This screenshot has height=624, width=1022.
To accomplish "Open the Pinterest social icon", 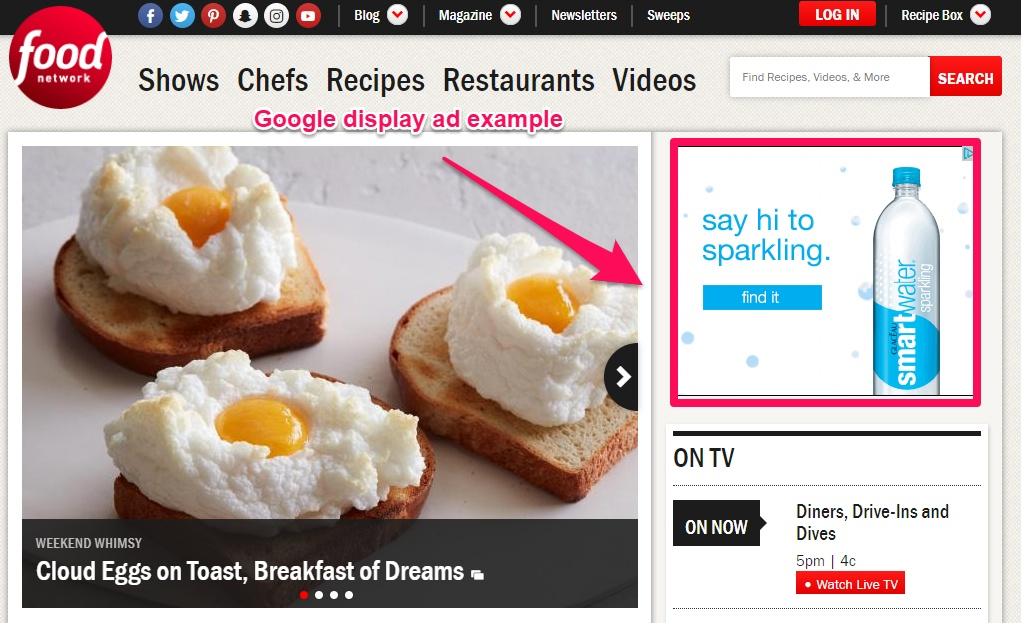I will click(213, 15).
